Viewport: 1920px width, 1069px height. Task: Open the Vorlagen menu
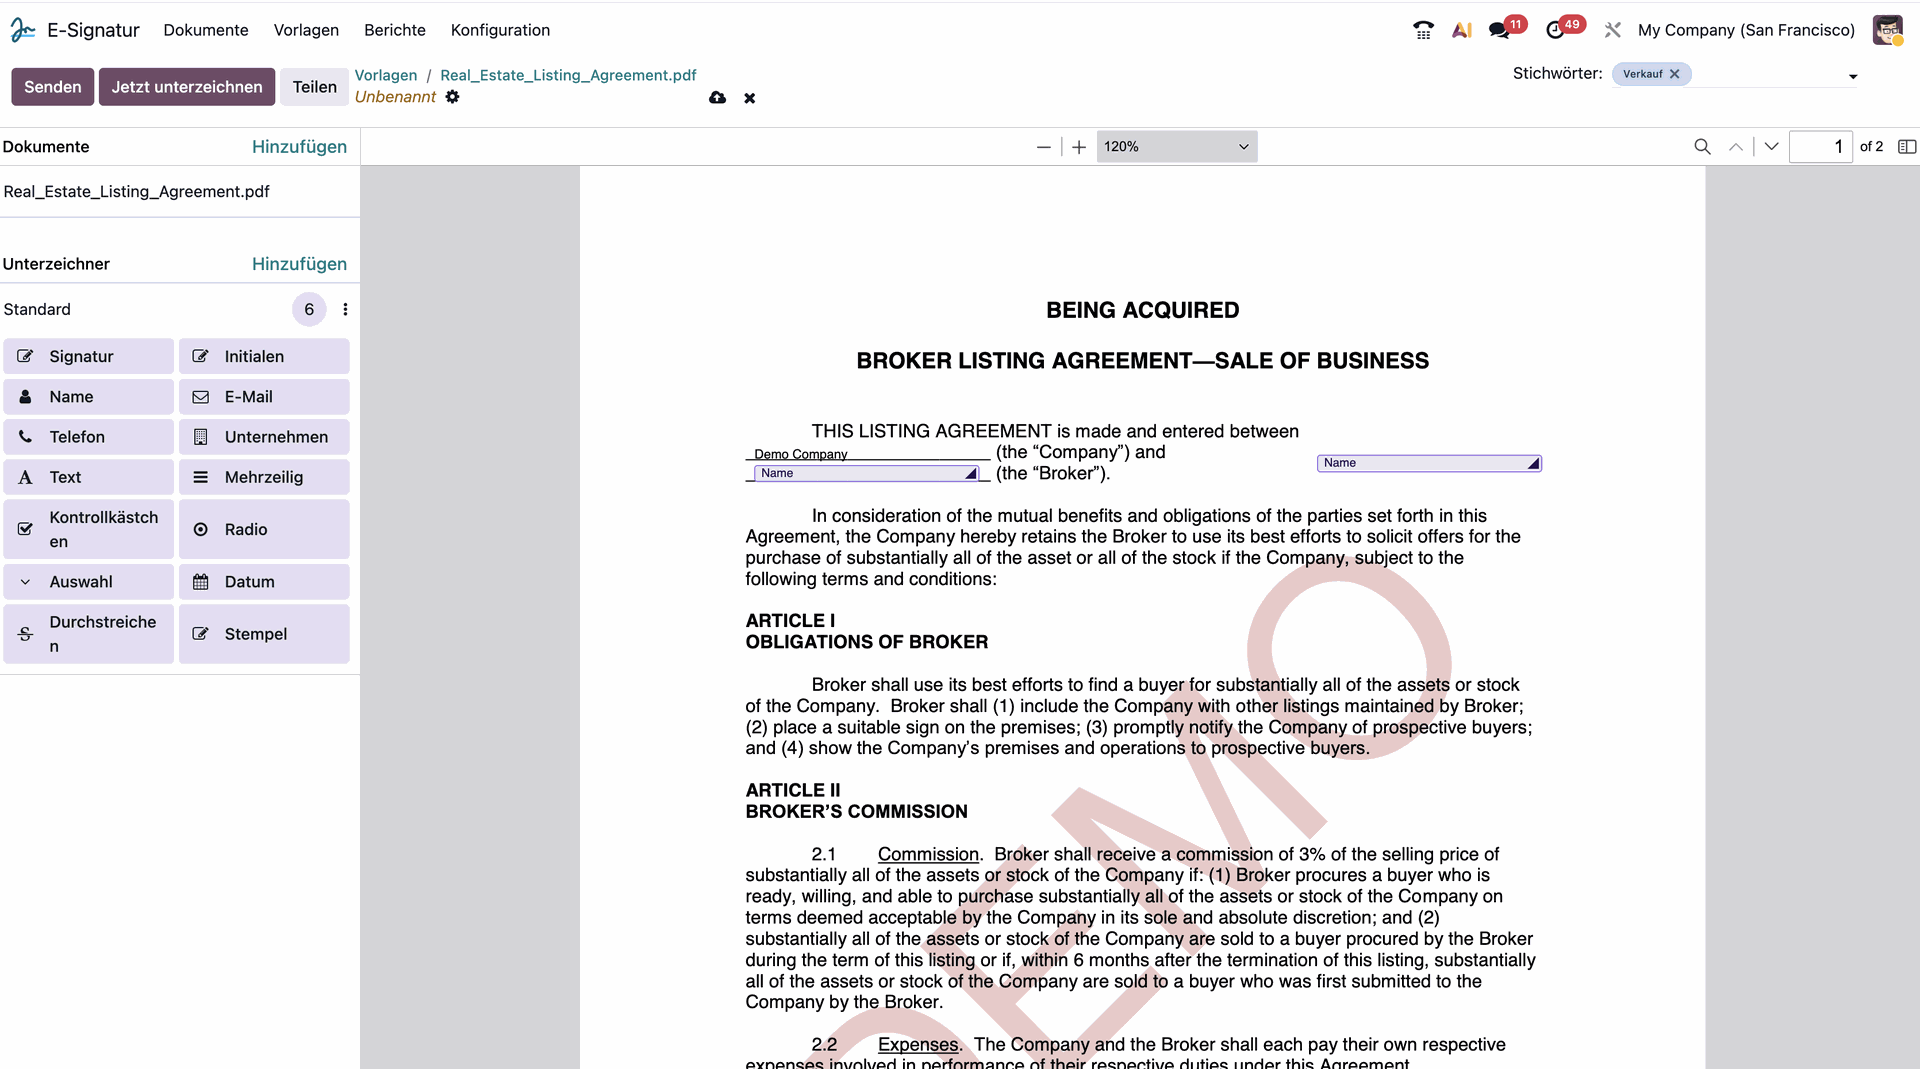pyautogui.click(x=306, y=30)
